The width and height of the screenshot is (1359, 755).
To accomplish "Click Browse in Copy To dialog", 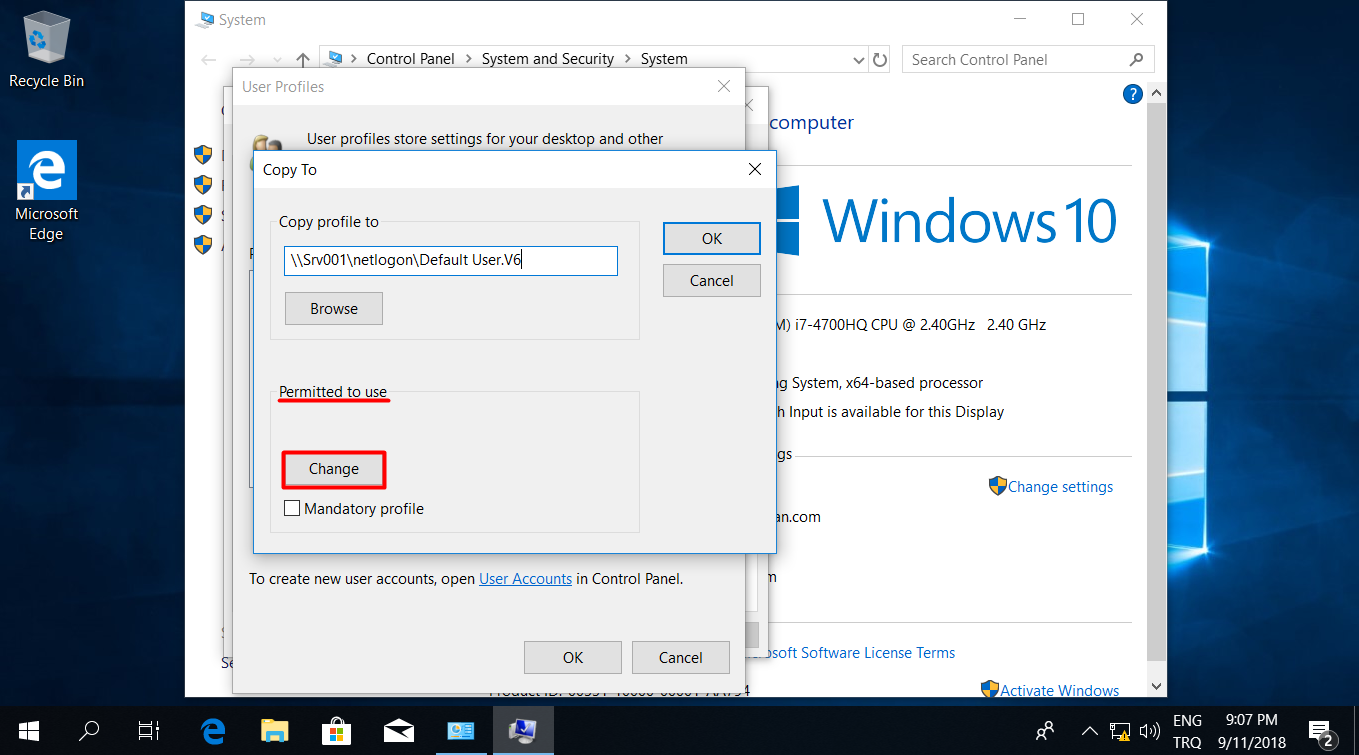I will 334,308.
